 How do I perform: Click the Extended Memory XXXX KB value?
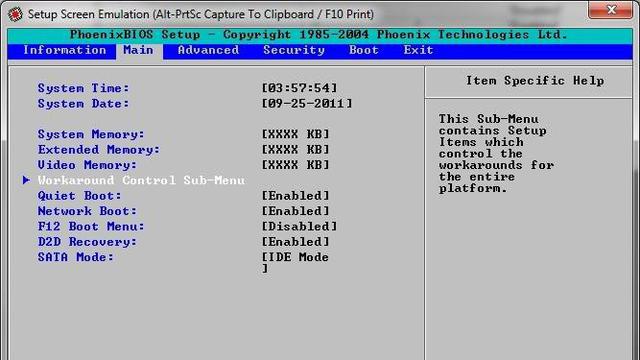[x=296, y=150]
